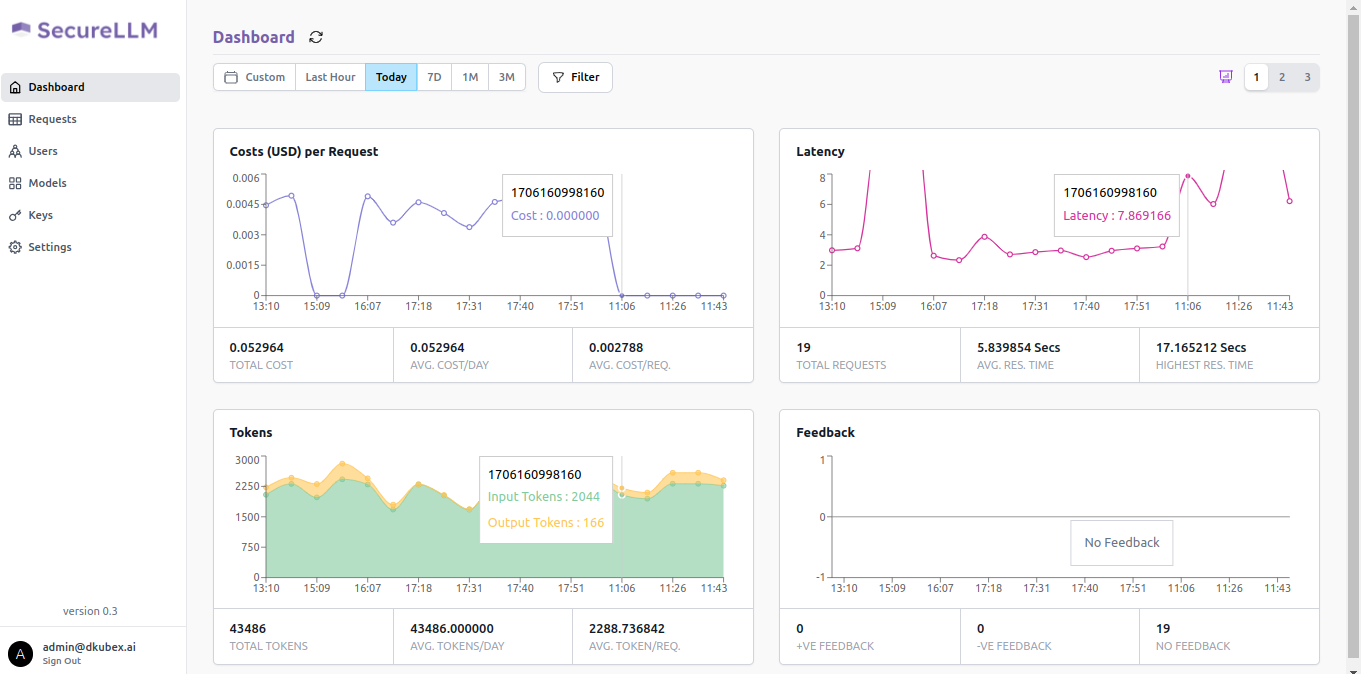Click the purple presentation view icon

1225,77
